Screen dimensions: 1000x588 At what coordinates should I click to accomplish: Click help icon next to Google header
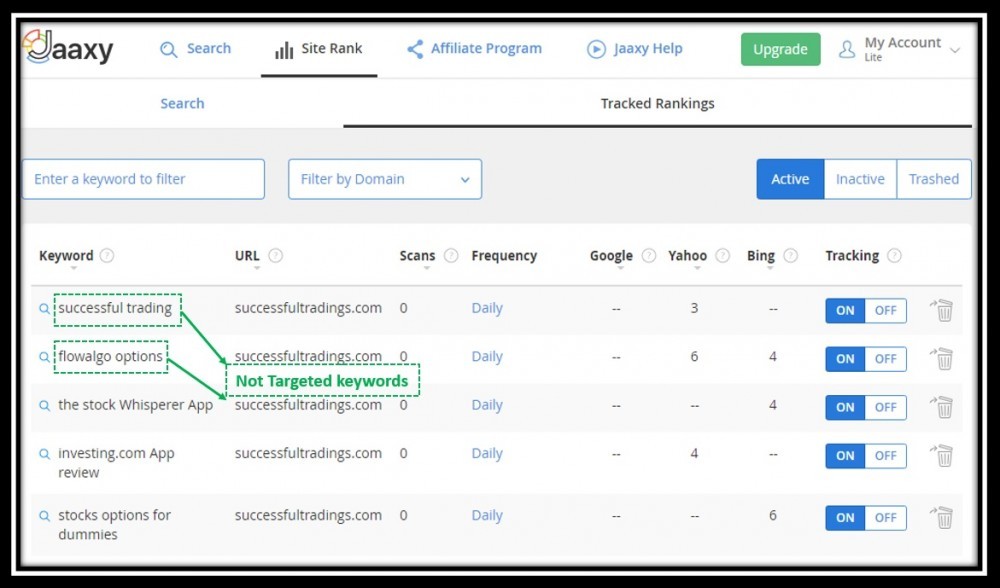coord(649,256)
